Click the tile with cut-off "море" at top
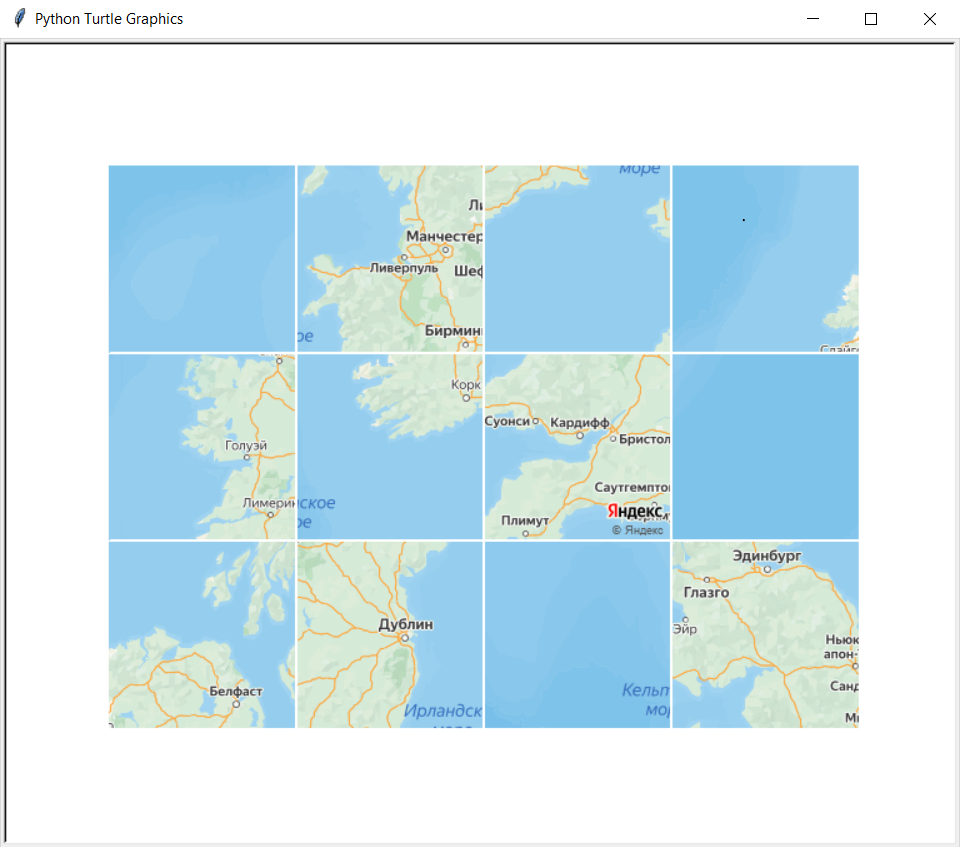 pyautogui.click(x=577, y=258)
